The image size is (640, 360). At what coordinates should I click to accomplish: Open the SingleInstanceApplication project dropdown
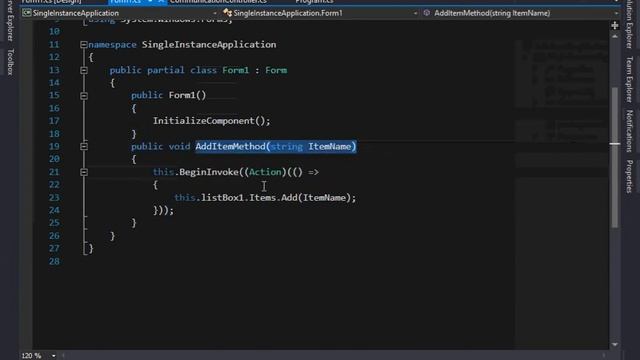click(215, 13)
